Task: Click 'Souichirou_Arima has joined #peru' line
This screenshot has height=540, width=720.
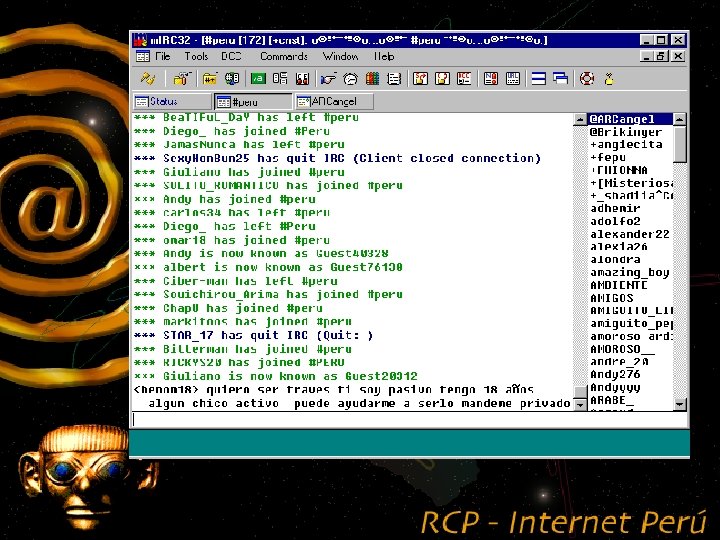Action: coord(268,294)
